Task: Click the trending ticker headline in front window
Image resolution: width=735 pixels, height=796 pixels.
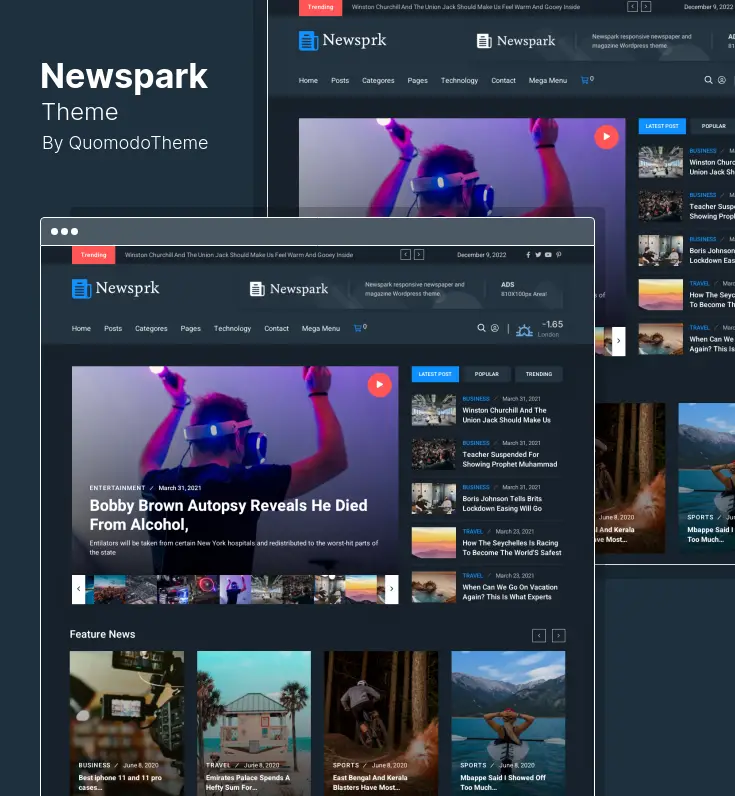Action: point(239,255)
